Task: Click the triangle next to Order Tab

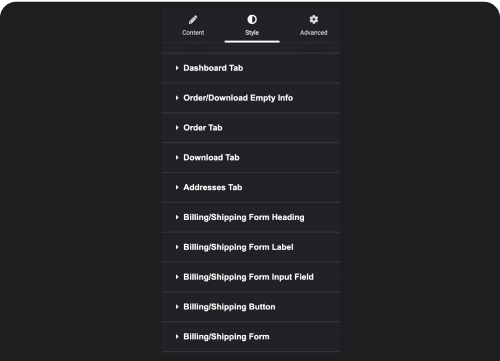Action: click(x=177, y=128)
